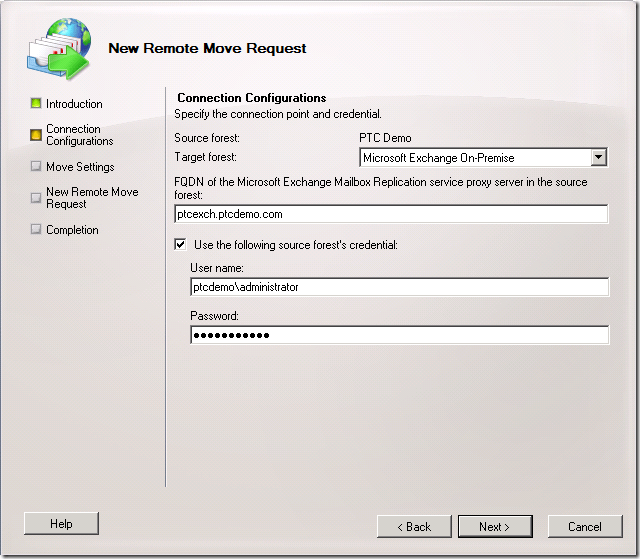640x559 pixels.
Task: Click the Specify the connection point and credential text
Action: coord(278,114)
